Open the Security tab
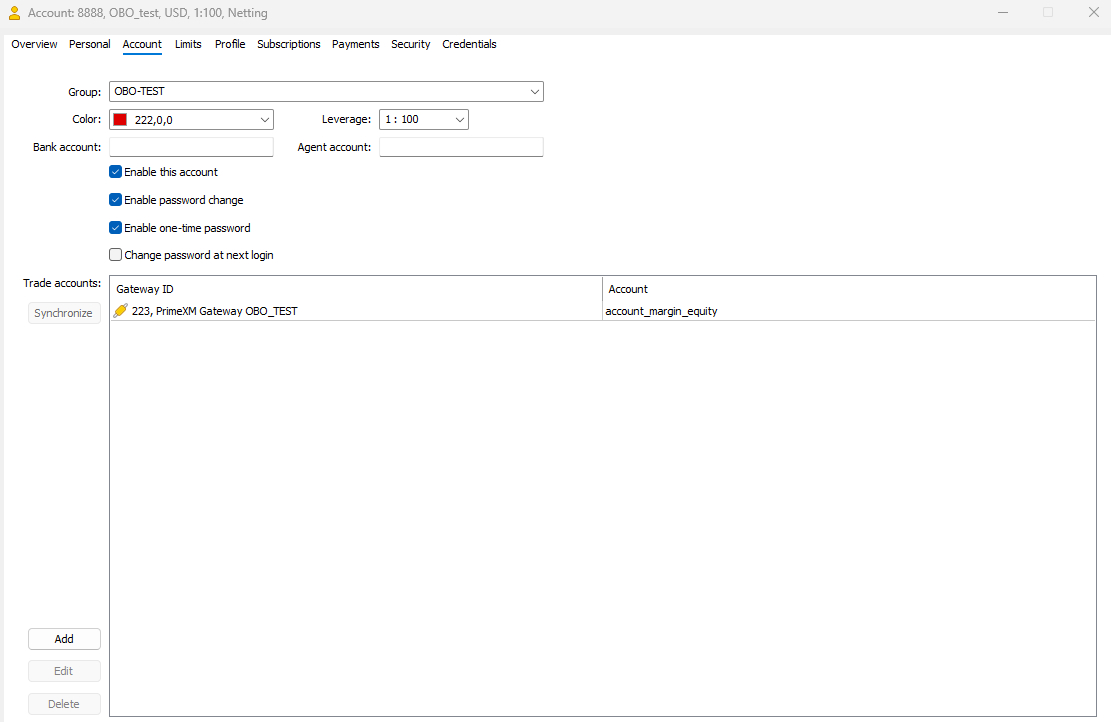Viewport: 1111px width, 722px height. coord(410,44)
